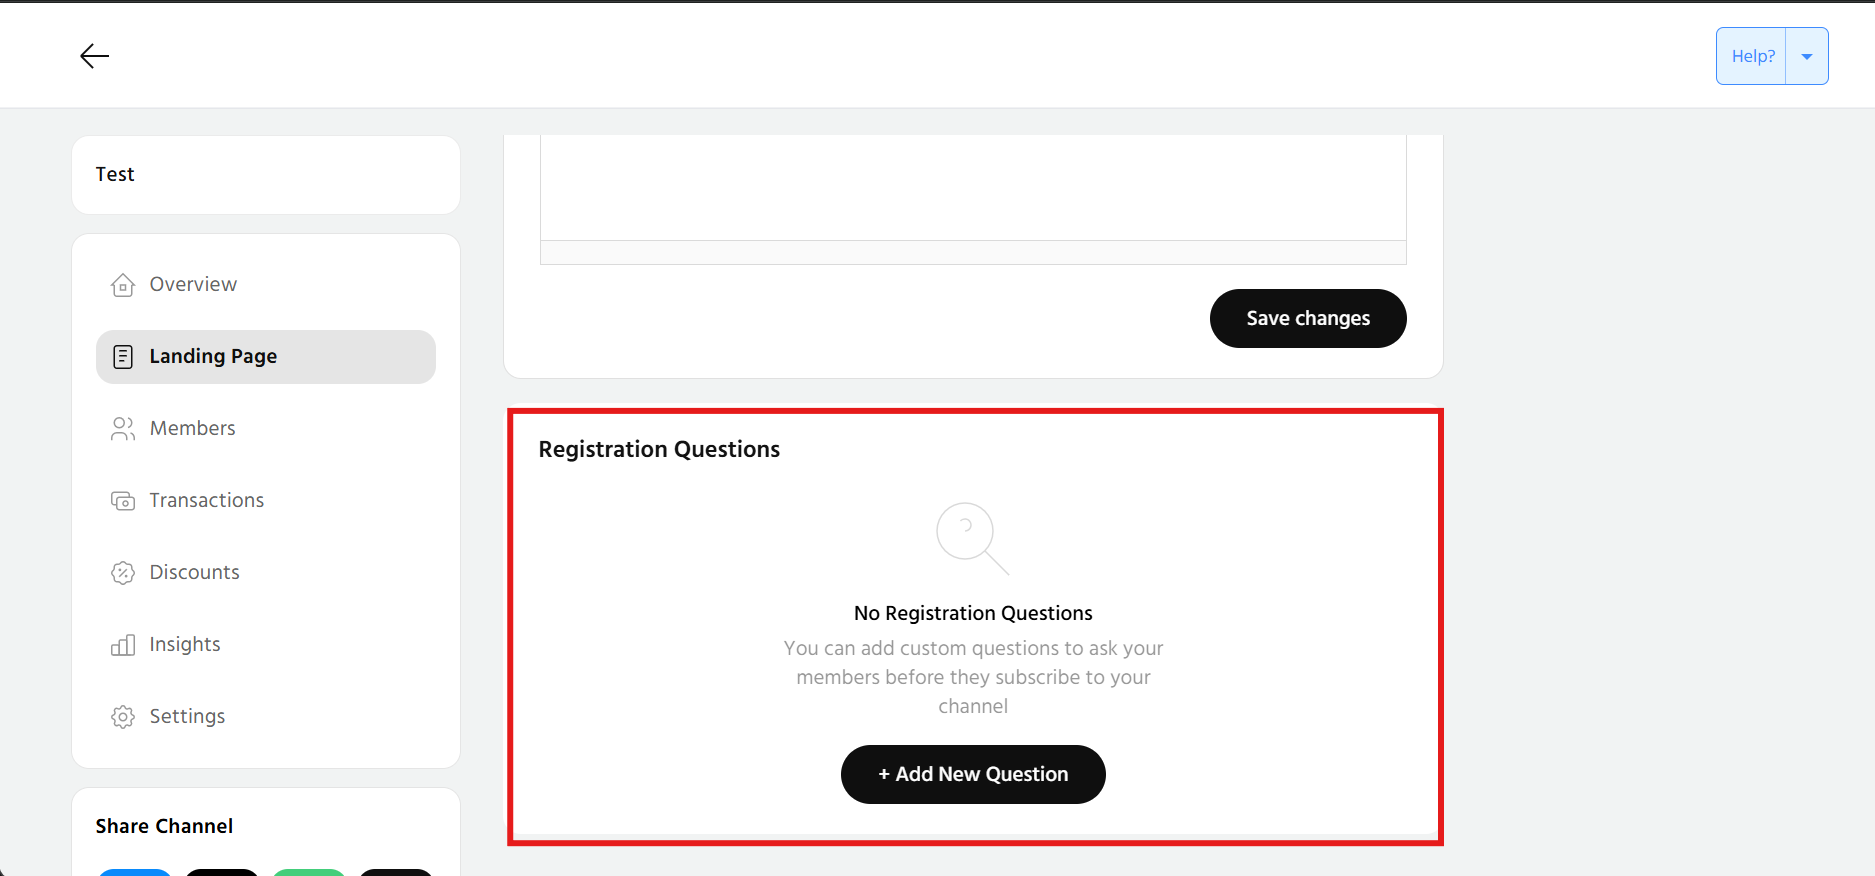Click the text area bottom status bar
Image resolution: width=1875 pixels, height=876 pixels.
pos(973,253)
